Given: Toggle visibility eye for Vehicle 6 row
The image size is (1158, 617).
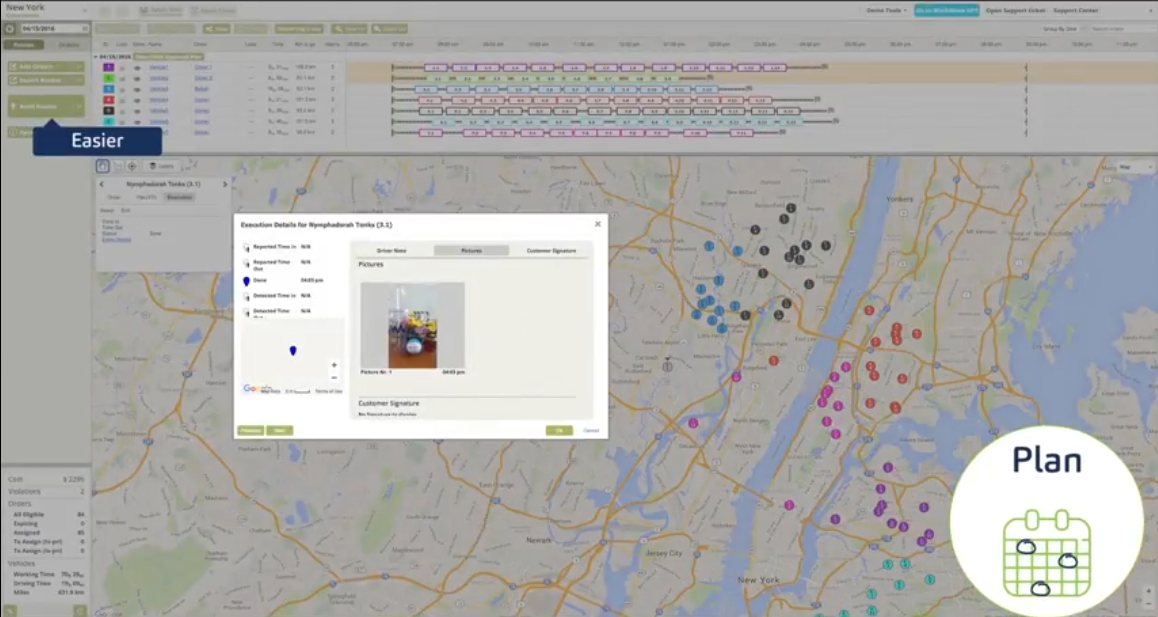Looking at the screenshot, I should 137,122.
